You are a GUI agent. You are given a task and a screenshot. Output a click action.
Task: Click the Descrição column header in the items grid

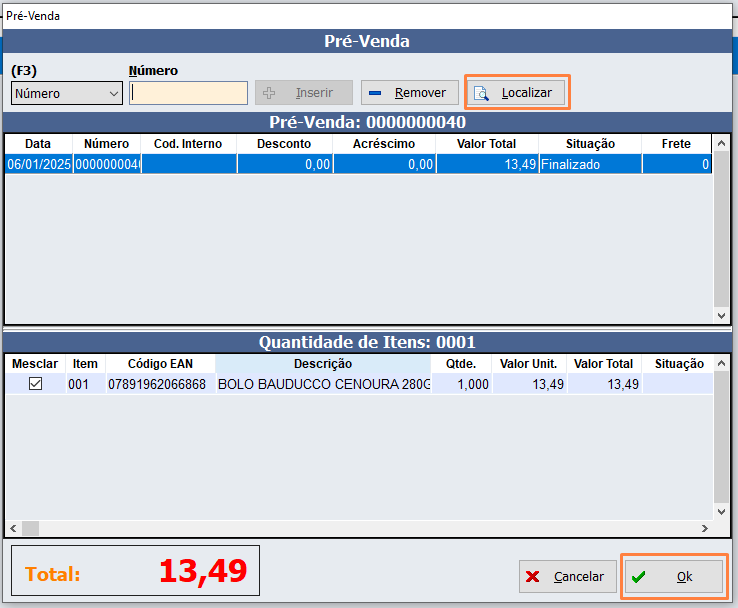click(322, 364)
